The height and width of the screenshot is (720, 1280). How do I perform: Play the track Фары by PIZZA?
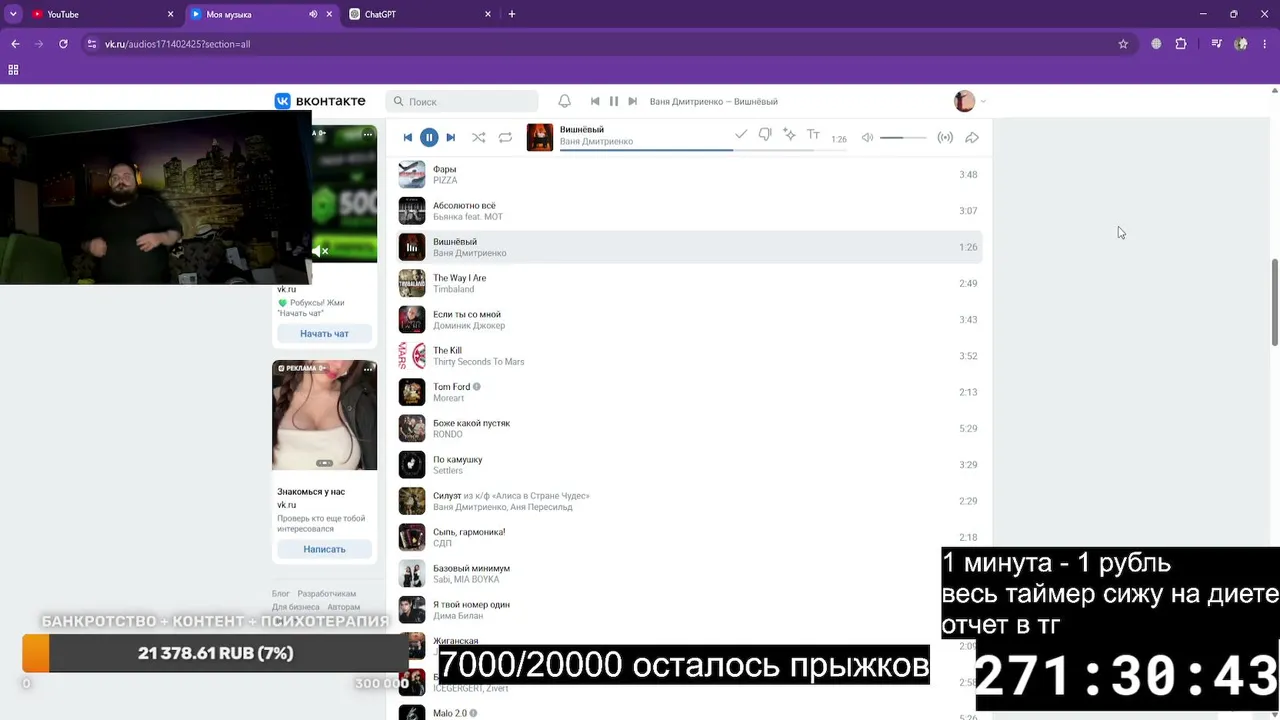coord(688,175)
